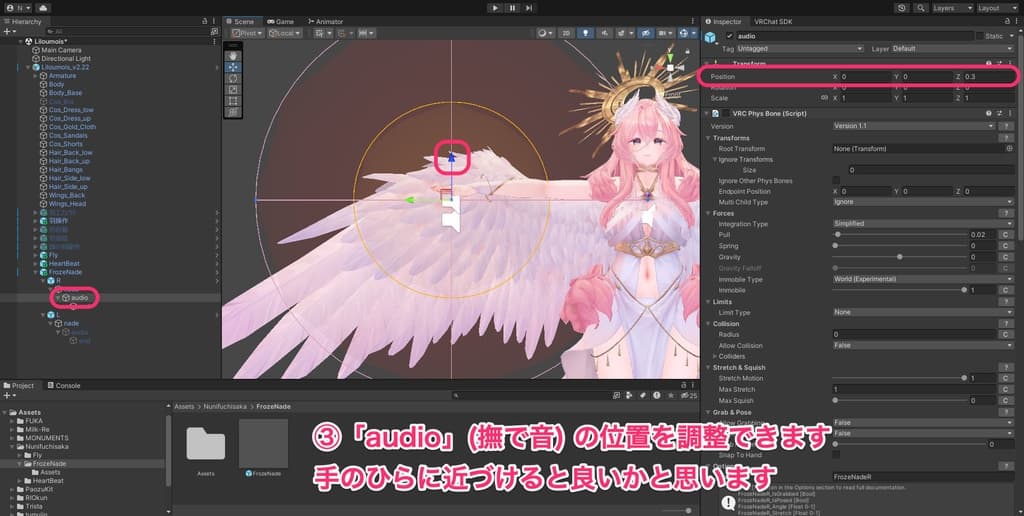
Task: Open the Version 1.1 dropdown
Action: 914,126
